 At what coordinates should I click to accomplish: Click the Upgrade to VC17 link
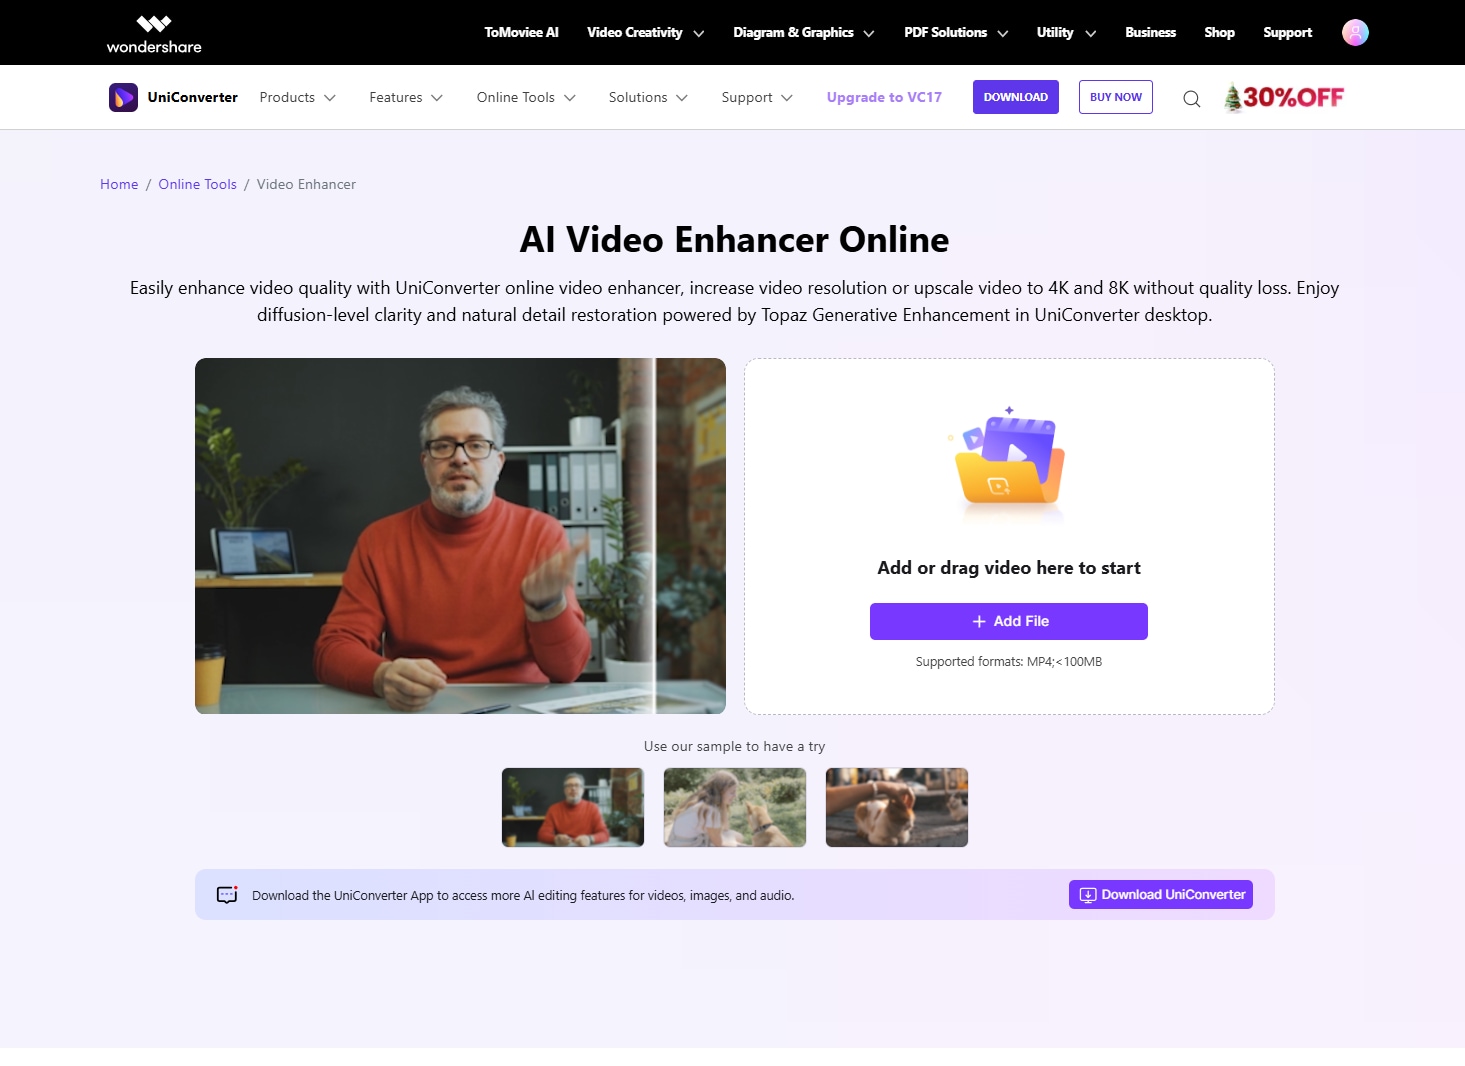[x=883, y=97]
